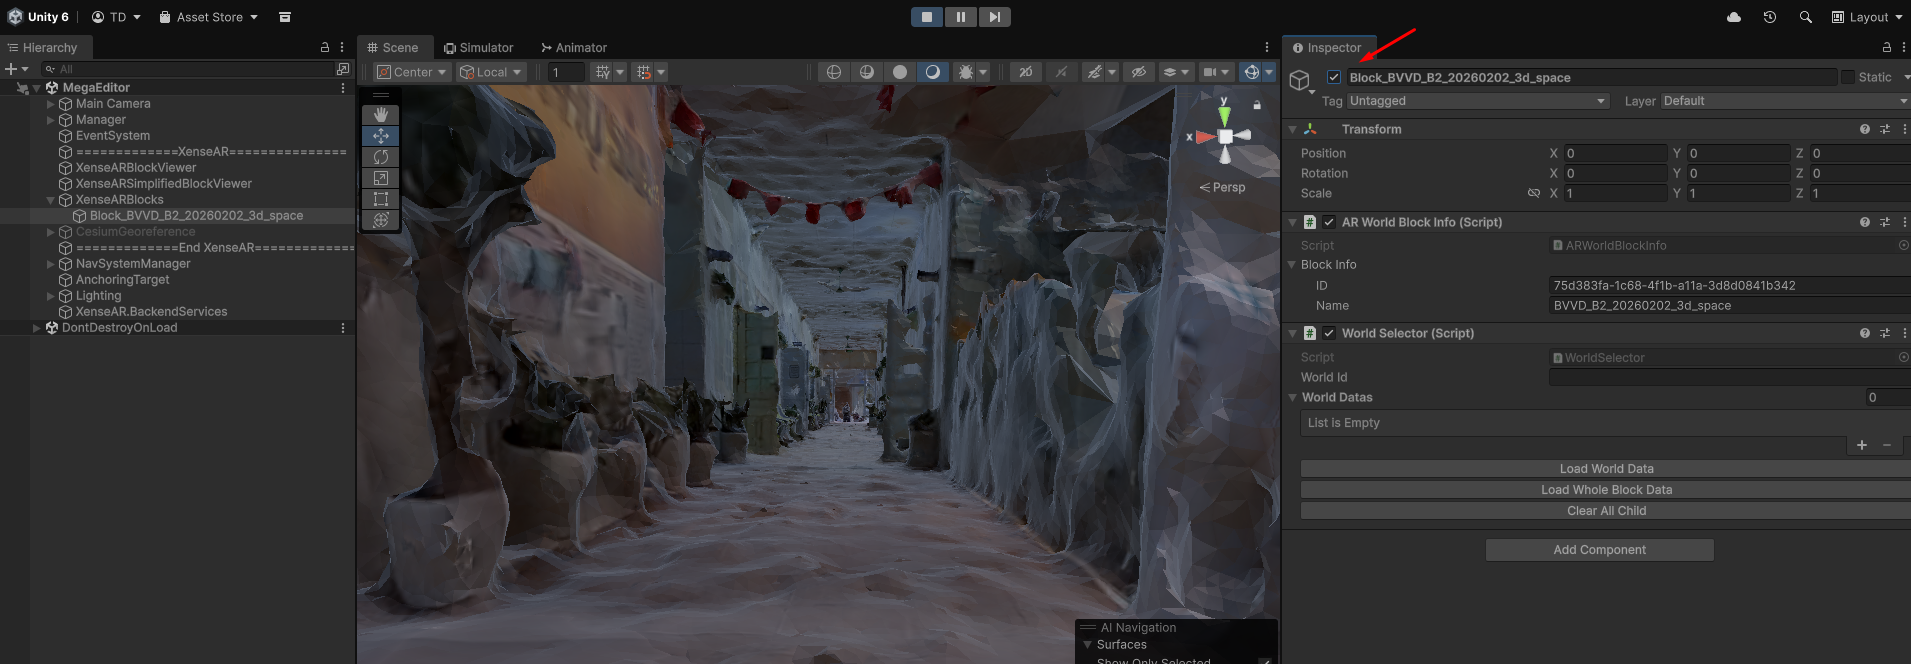Switch to the Simulator tab
1911x664 pixels.
479,48
